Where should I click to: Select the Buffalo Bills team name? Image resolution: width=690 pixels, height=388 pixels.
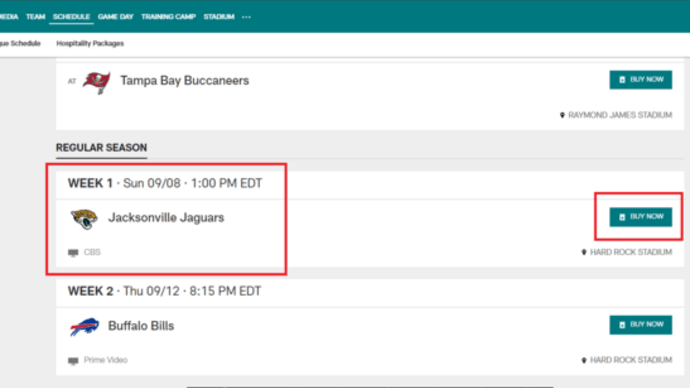[141, 326]
